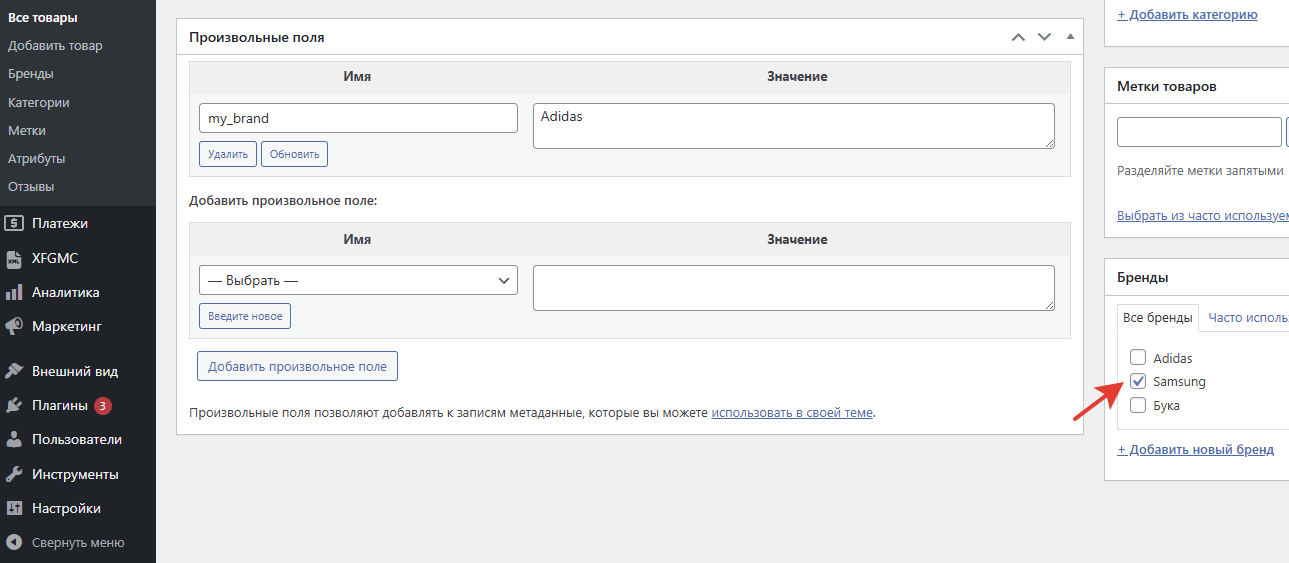Click the Внешний вид brush icon
The width and height of the screenshot is (1289, 563).
point(14,371)
